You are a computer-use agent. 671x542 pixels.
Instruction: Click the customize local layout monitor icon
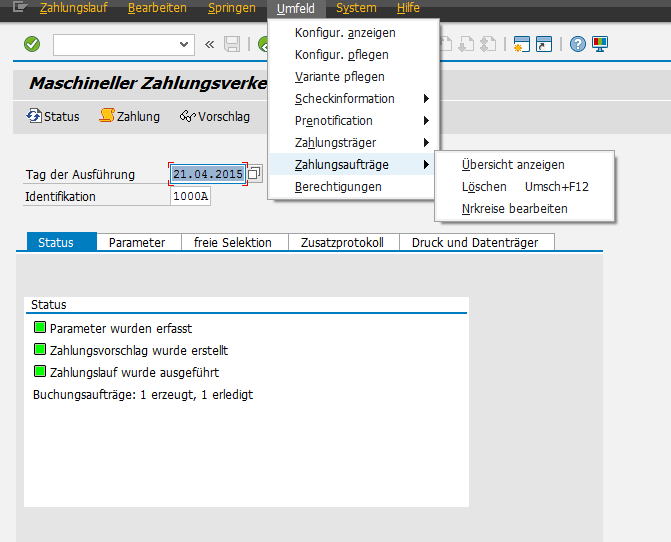click(600, 44)
